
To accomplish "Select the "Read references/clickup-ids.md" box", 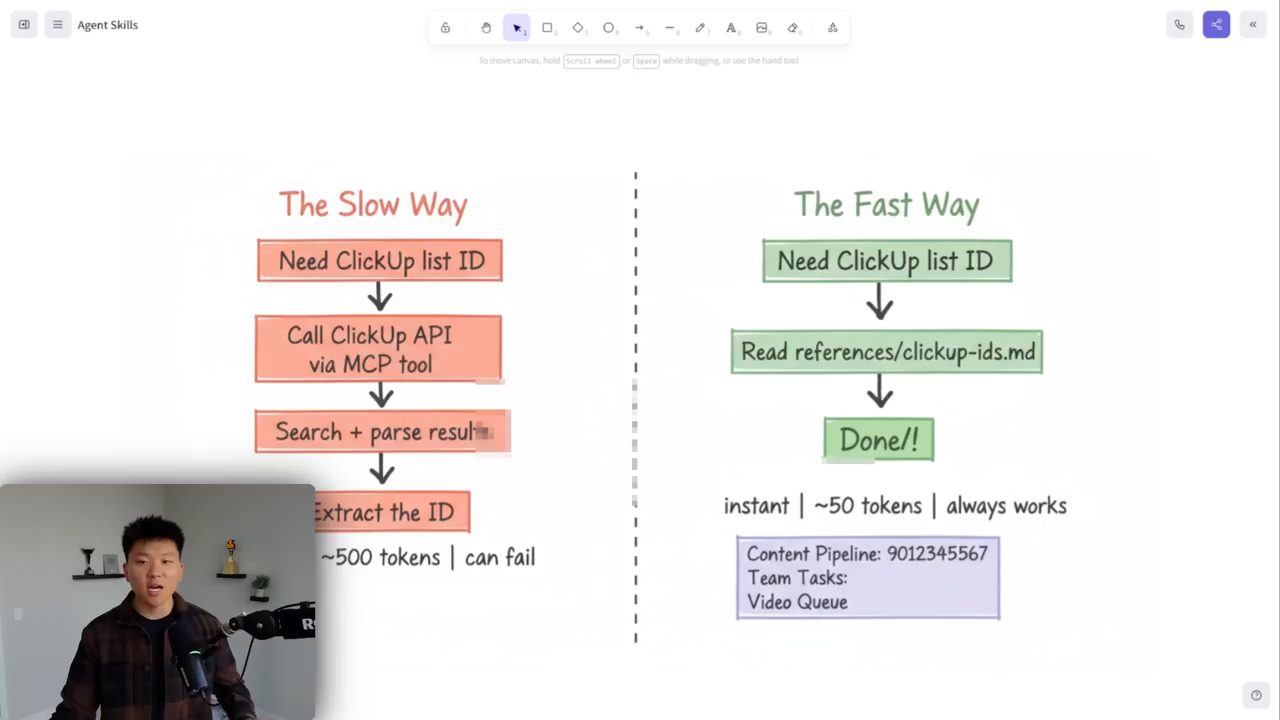I will tap(887, 352).
